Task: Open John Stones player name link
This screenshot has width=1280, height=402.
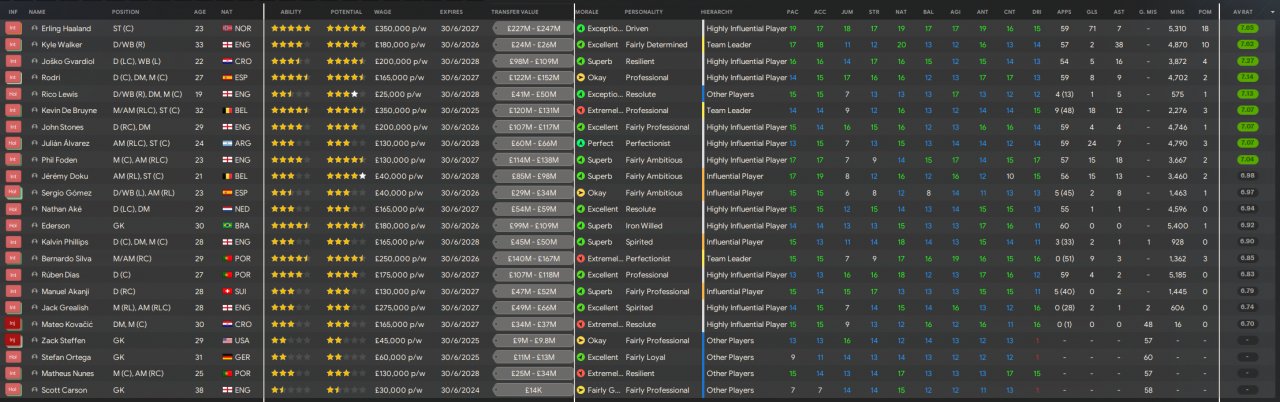Action: 63,127
